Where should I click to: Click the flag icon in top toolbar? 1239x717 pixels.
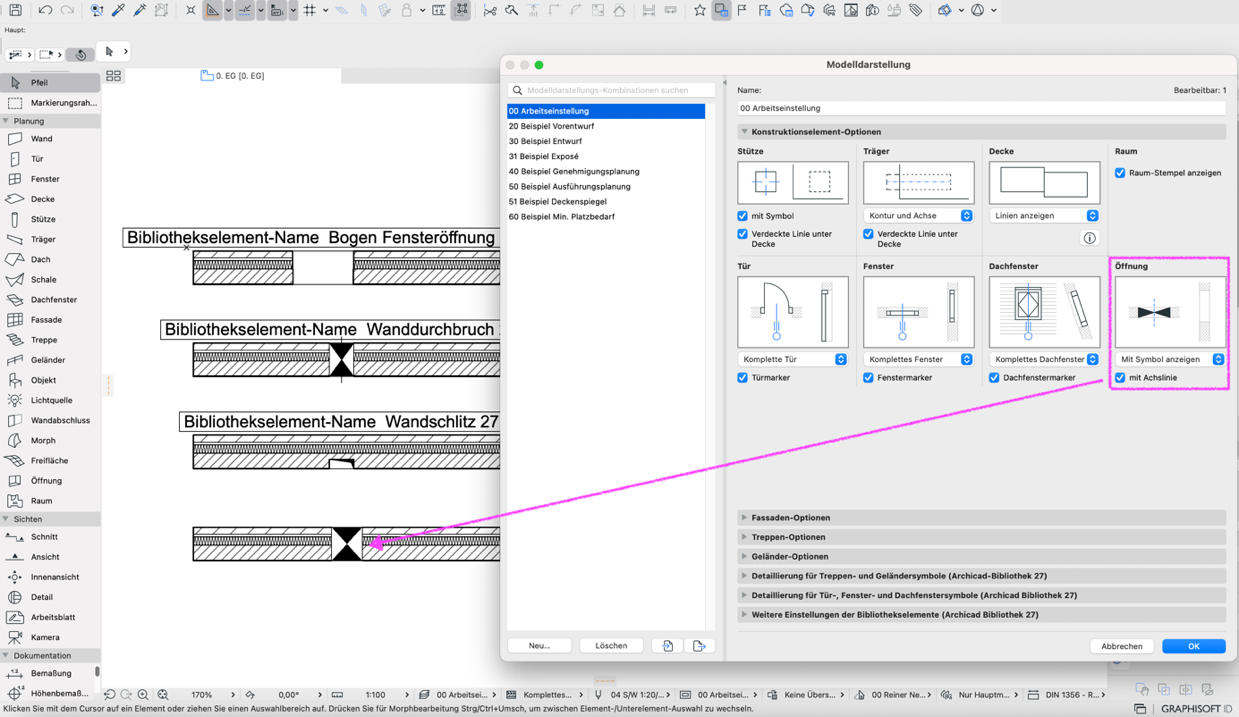(x=742, y=10)
